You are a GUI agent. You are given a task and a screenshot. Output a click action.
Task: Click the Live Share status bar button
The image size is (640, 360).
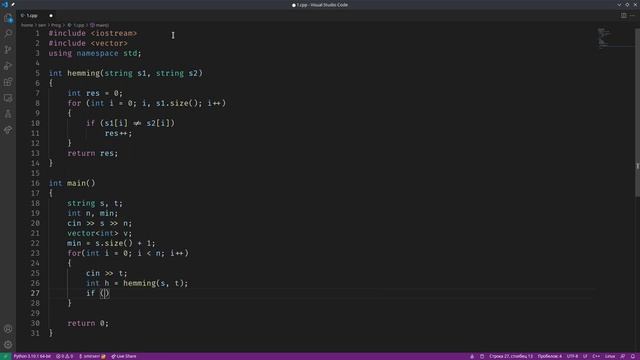(124, 356)
